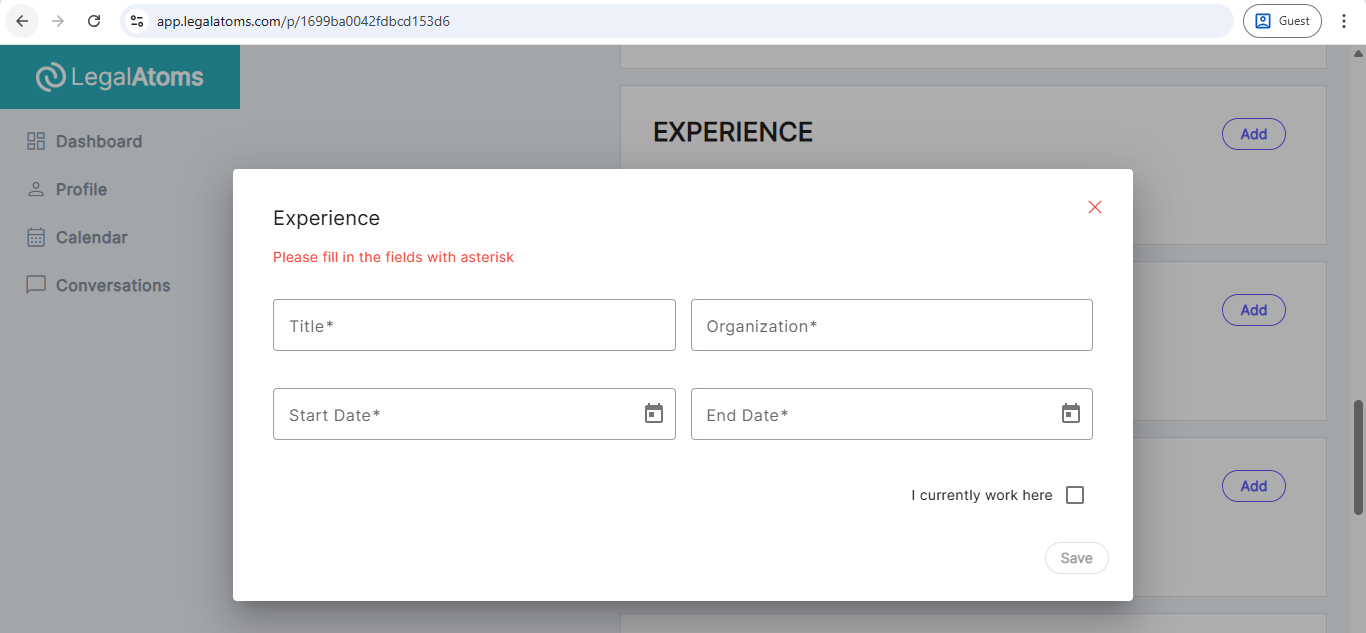This screenshot has width=1366, height=633.
Task: Go back using browser back arrow
Action: click(22, 20)
